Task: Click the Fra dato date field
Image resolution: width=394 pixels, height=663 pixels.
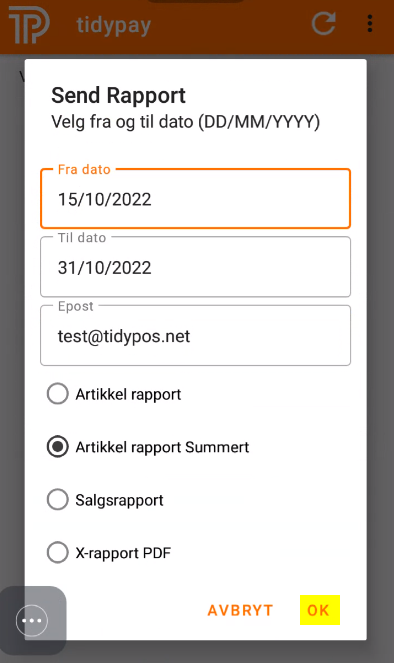Action: click(x=195, y=199)
